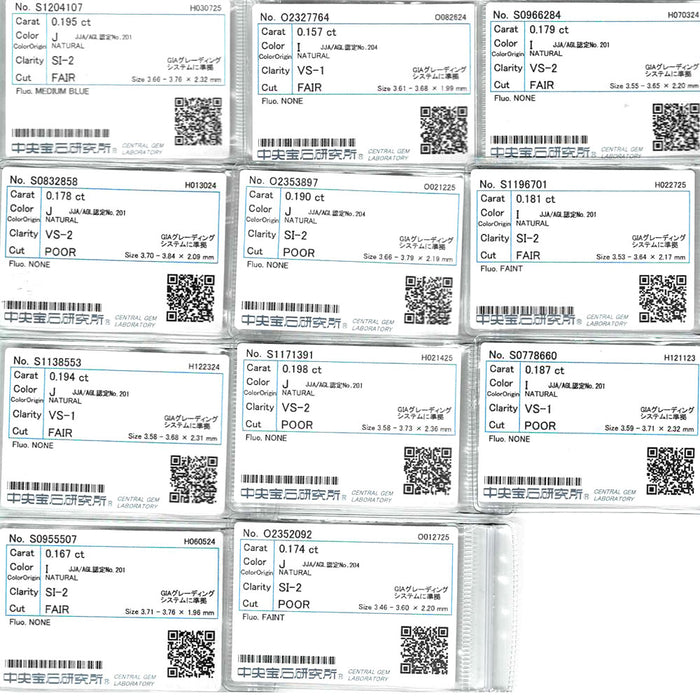700x700 pixels.
Task: Click cut grade "POOR" on card S0778660
Action: click(x=540, y=426)
